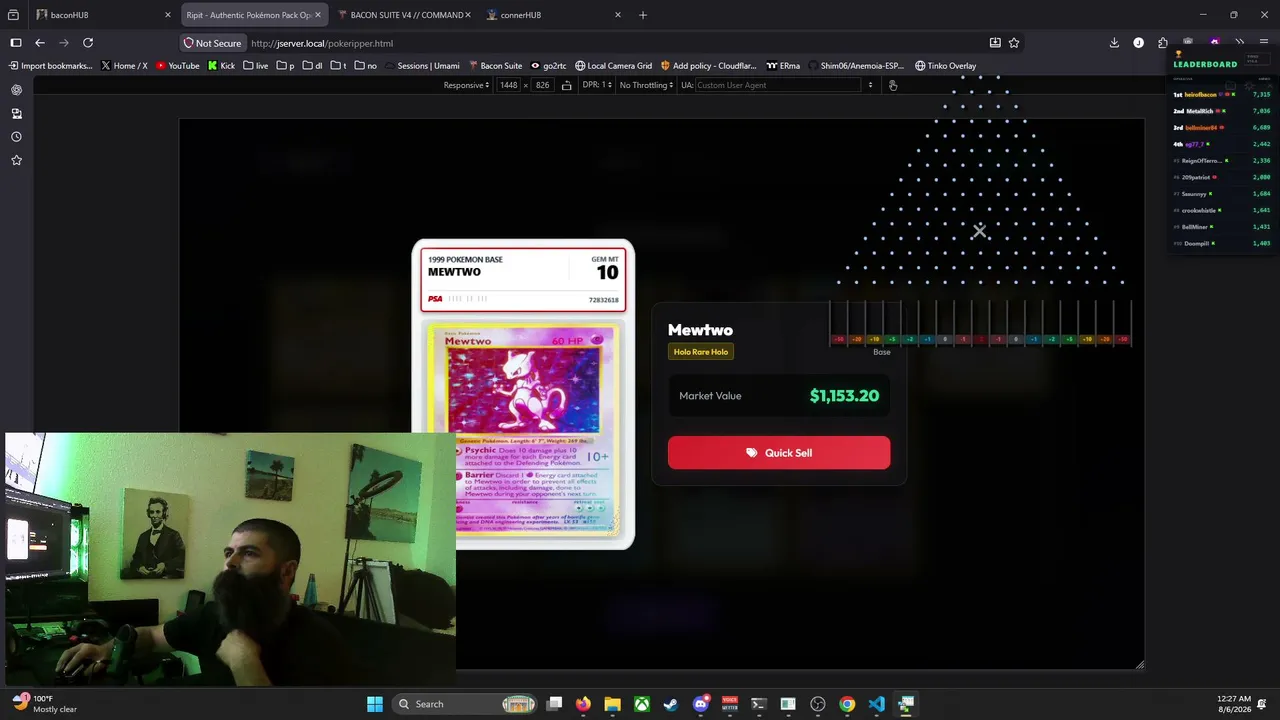Viewport: 1280px width, 720px height.
Task: Open the Windows Start menu
Action: tap(375, 704)
